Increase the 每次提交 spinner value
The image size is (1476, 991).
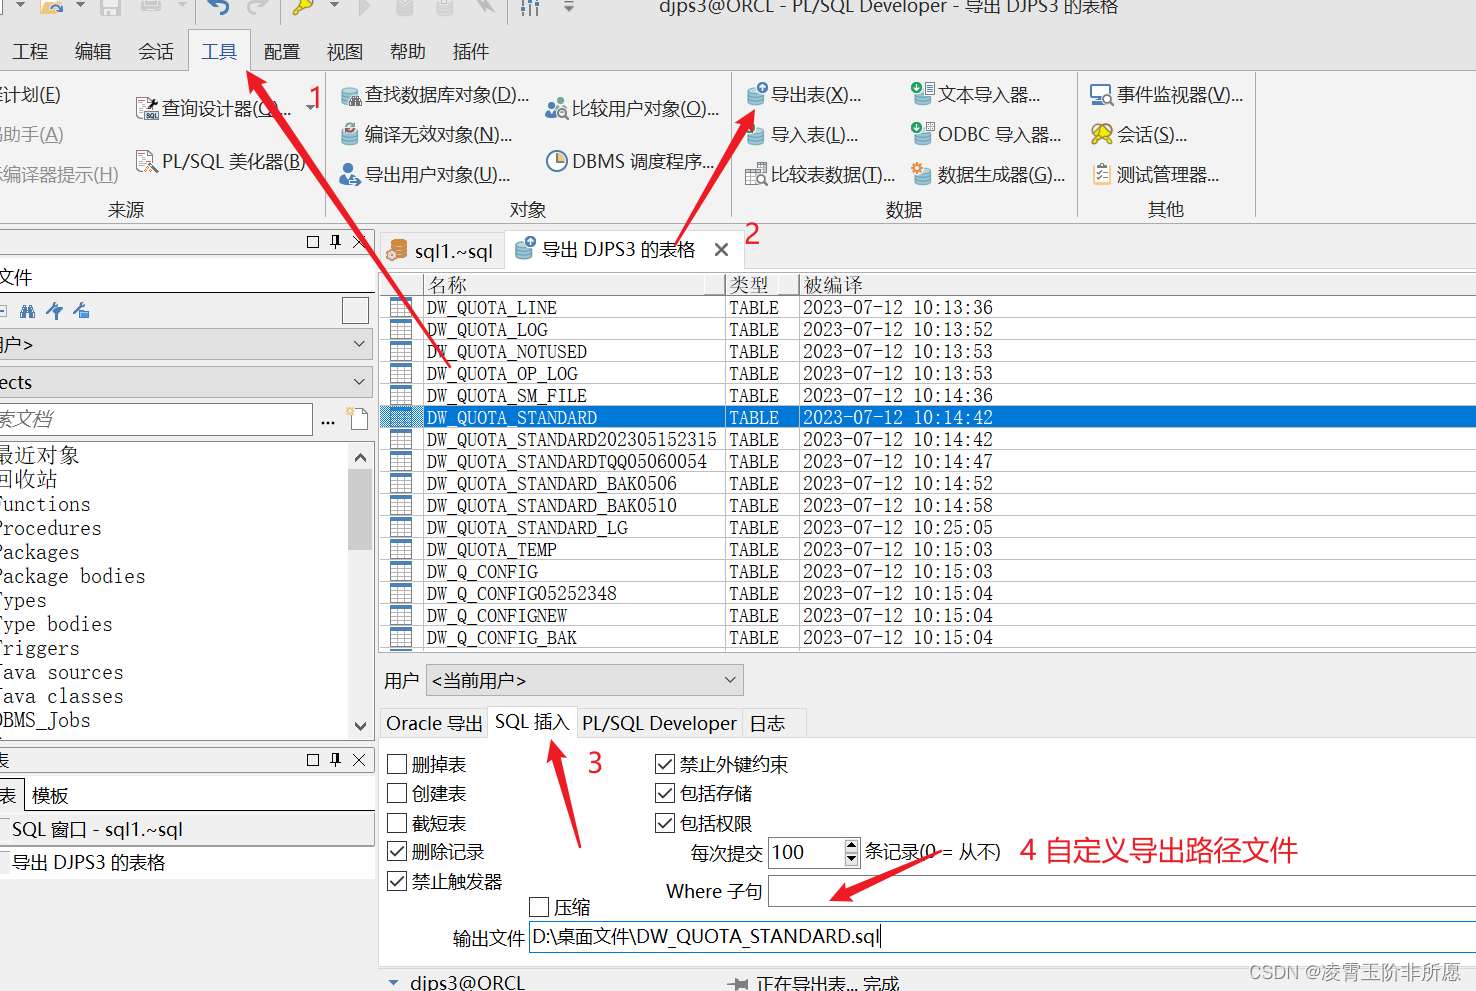coord(851,846)
